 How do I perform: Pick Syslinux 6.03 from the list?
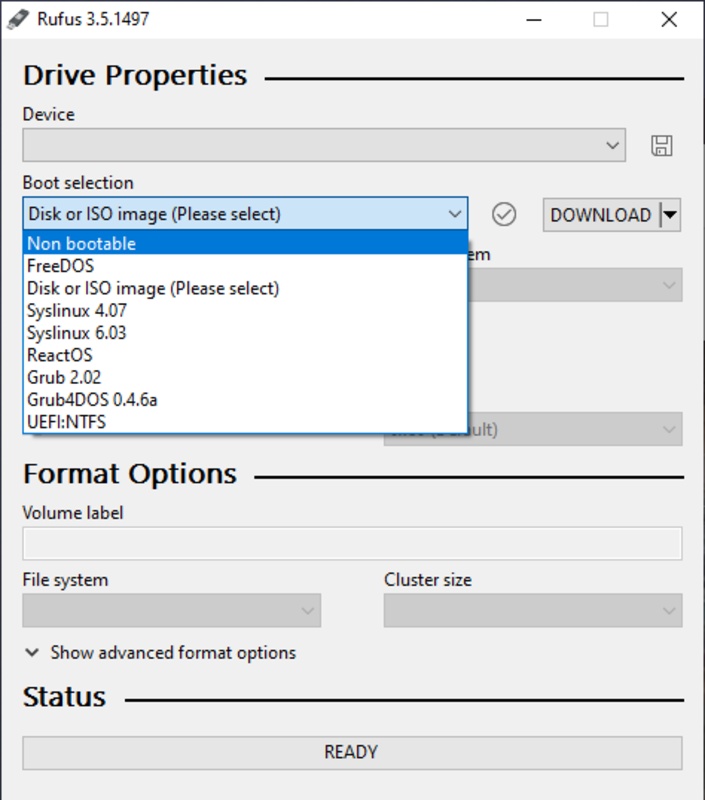[x=77, y=333]
